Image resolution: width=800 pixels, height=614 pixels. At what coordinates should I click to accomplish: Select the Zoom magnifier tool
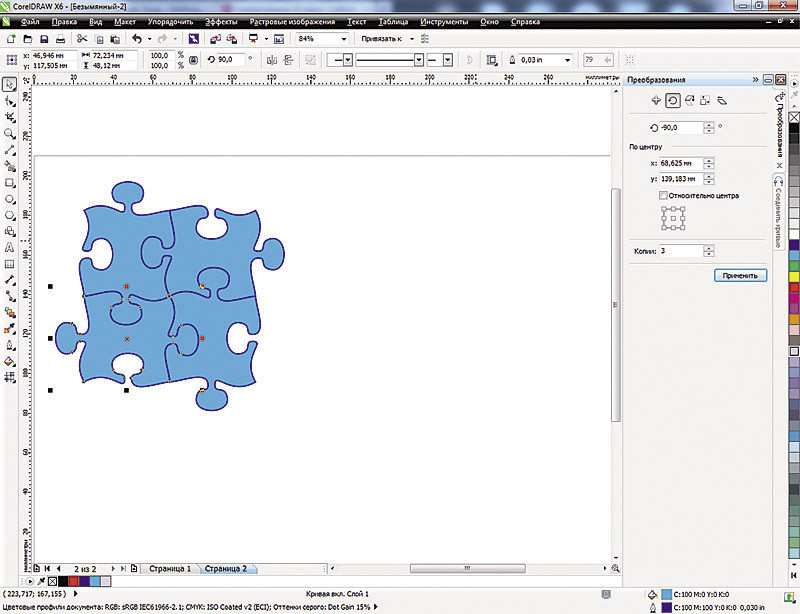(10, 134)
